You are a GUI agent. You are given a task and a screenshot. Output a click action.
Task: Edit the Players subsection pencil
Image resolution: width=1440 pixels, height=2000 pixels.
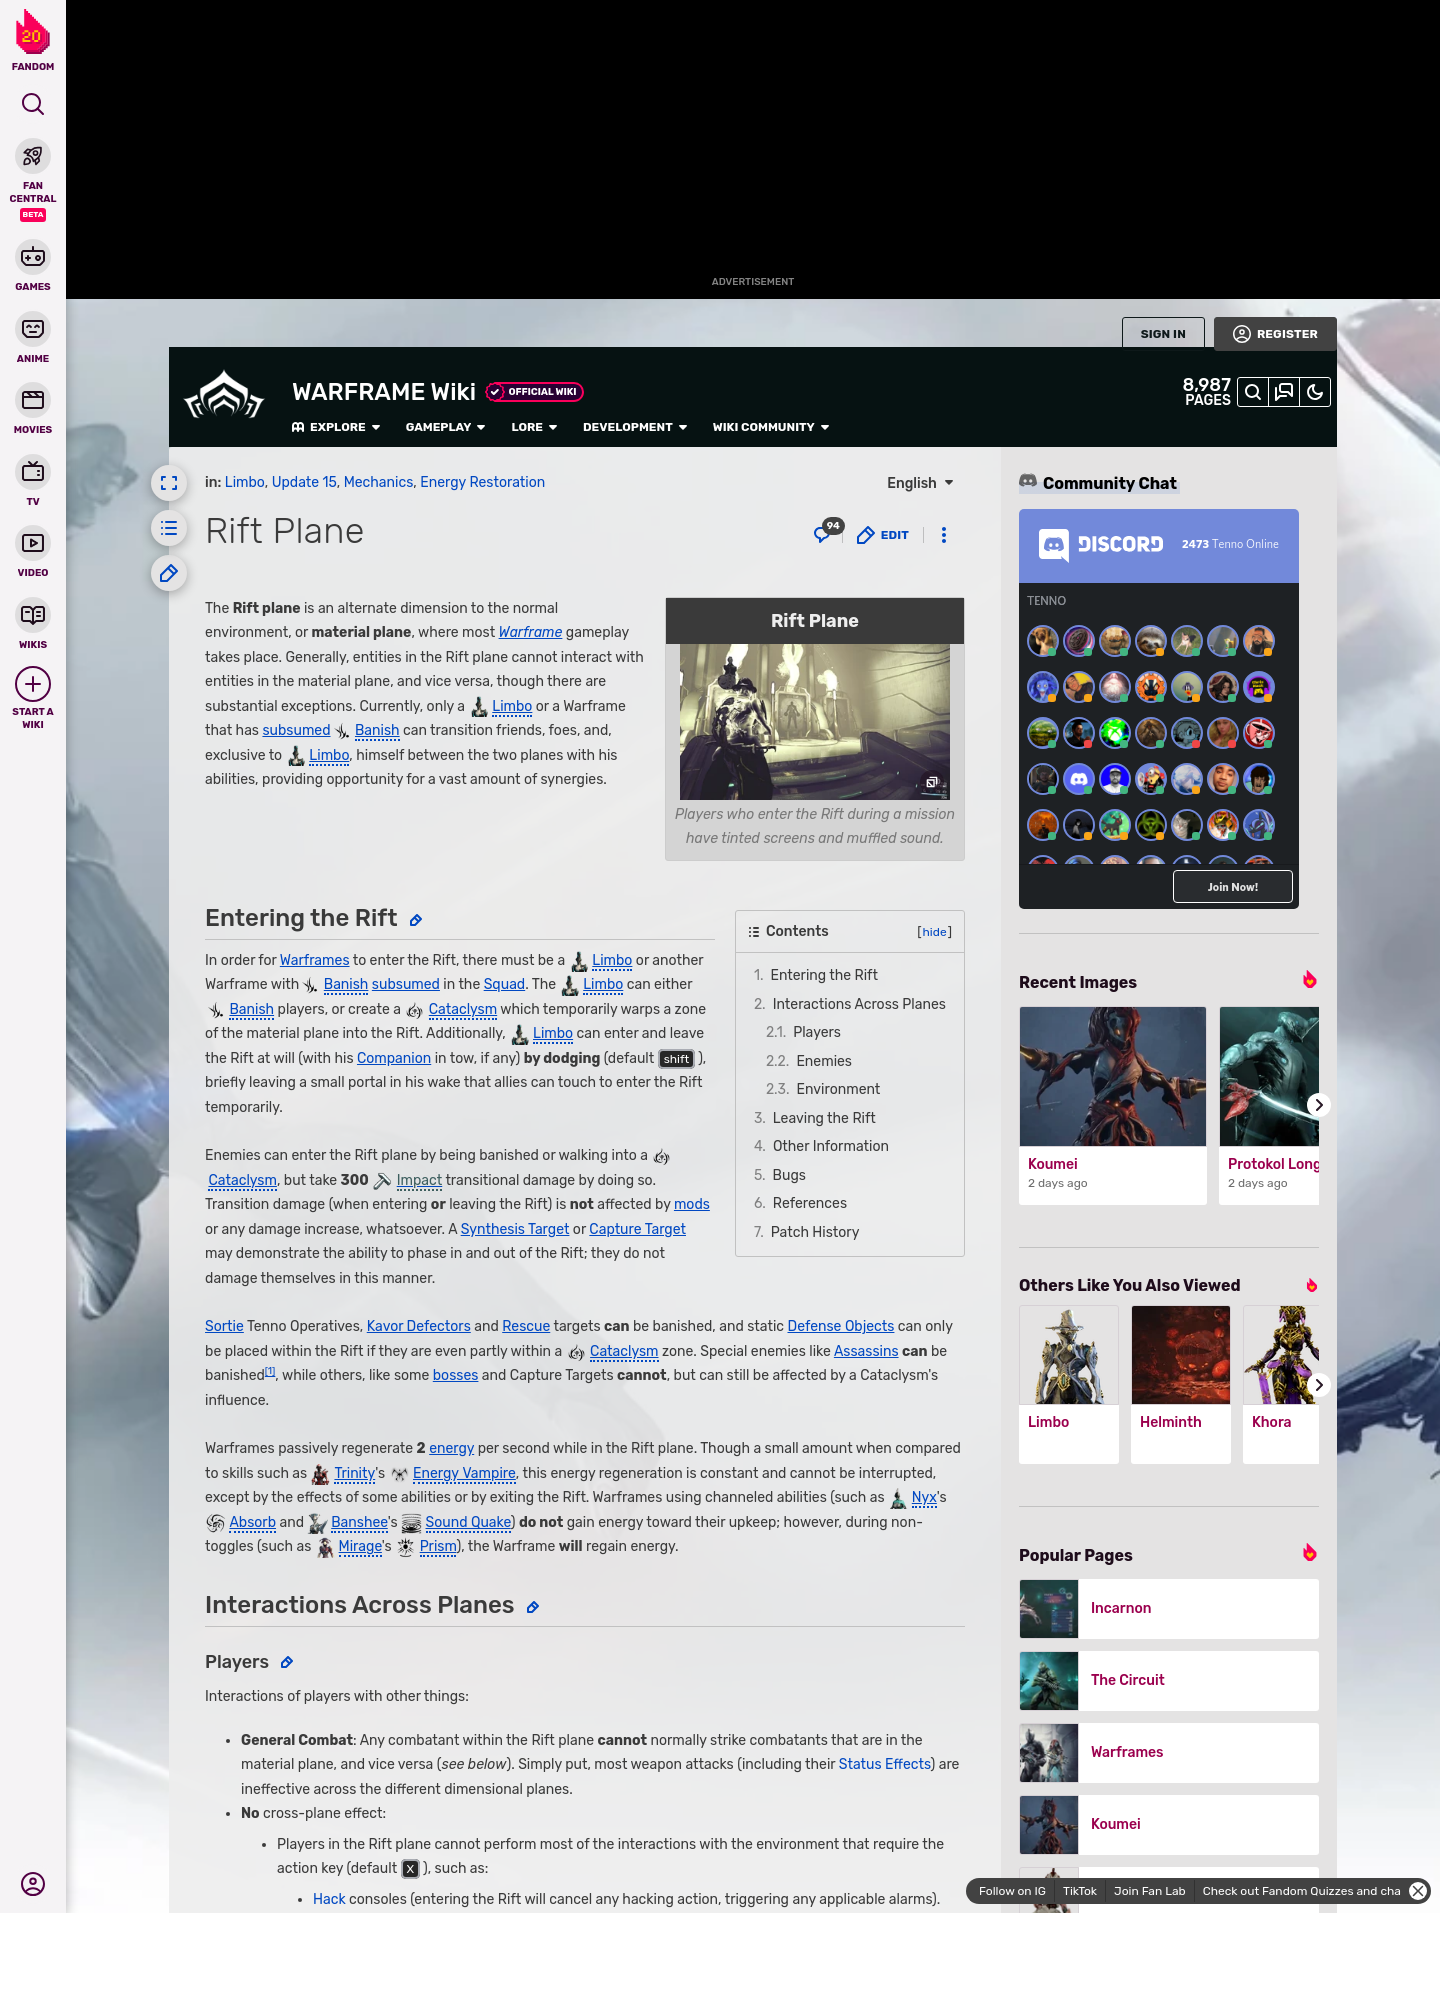(287, 1662)
